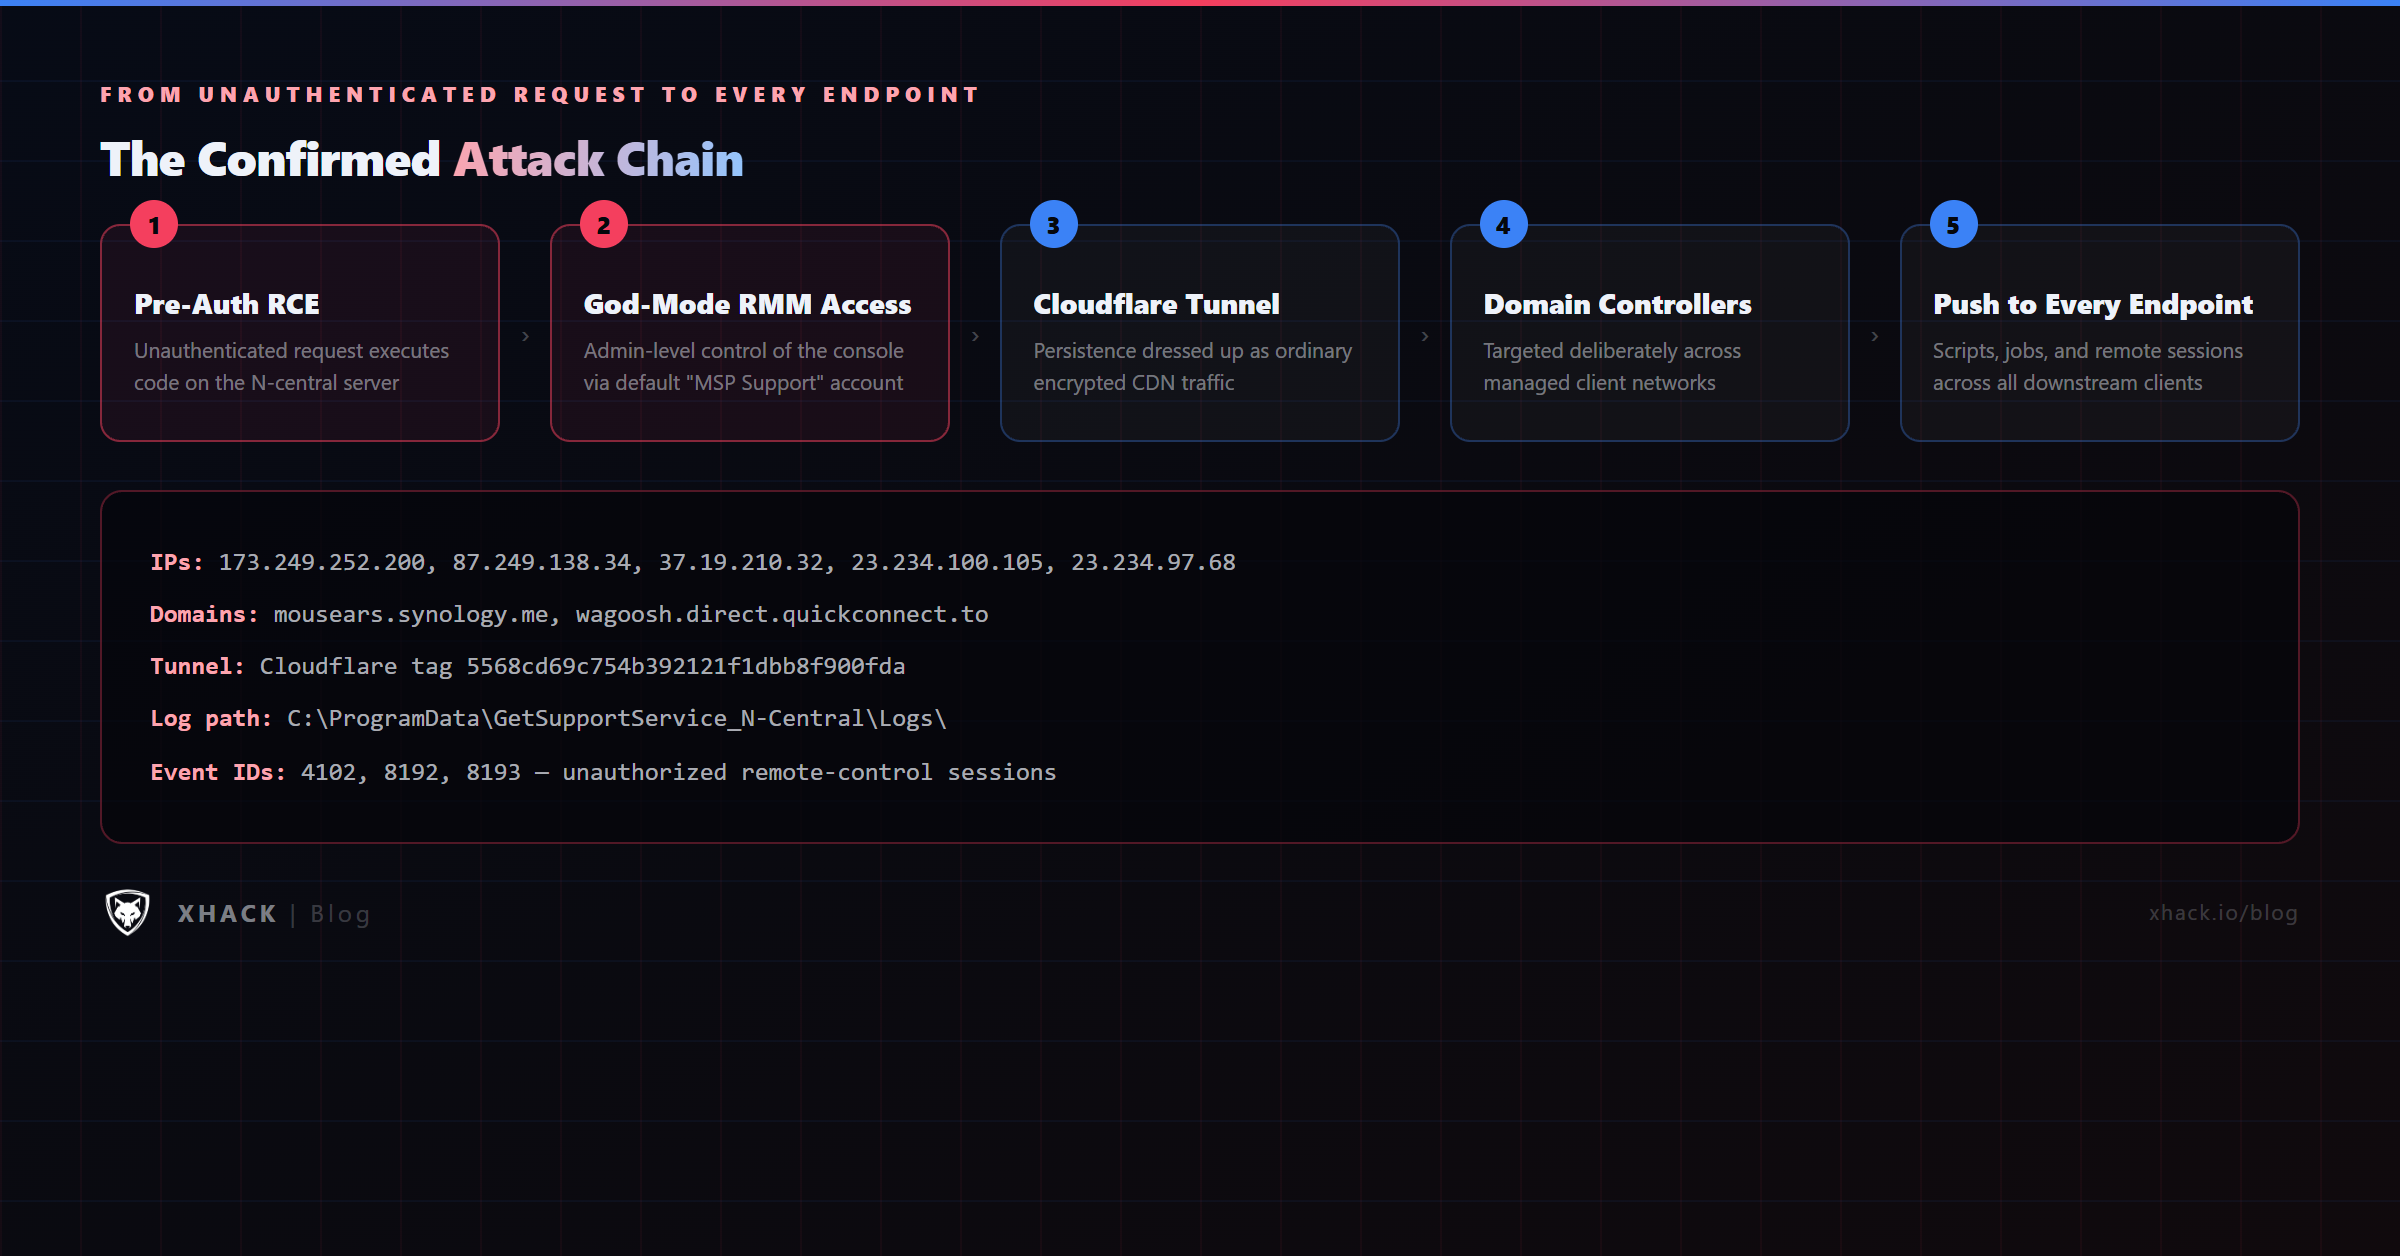Image resolution: width=2400 pixels, height=1256 pixels.
Task: Click 'unauthorized remote-control sessions' text
Action: tap(809, 772)
